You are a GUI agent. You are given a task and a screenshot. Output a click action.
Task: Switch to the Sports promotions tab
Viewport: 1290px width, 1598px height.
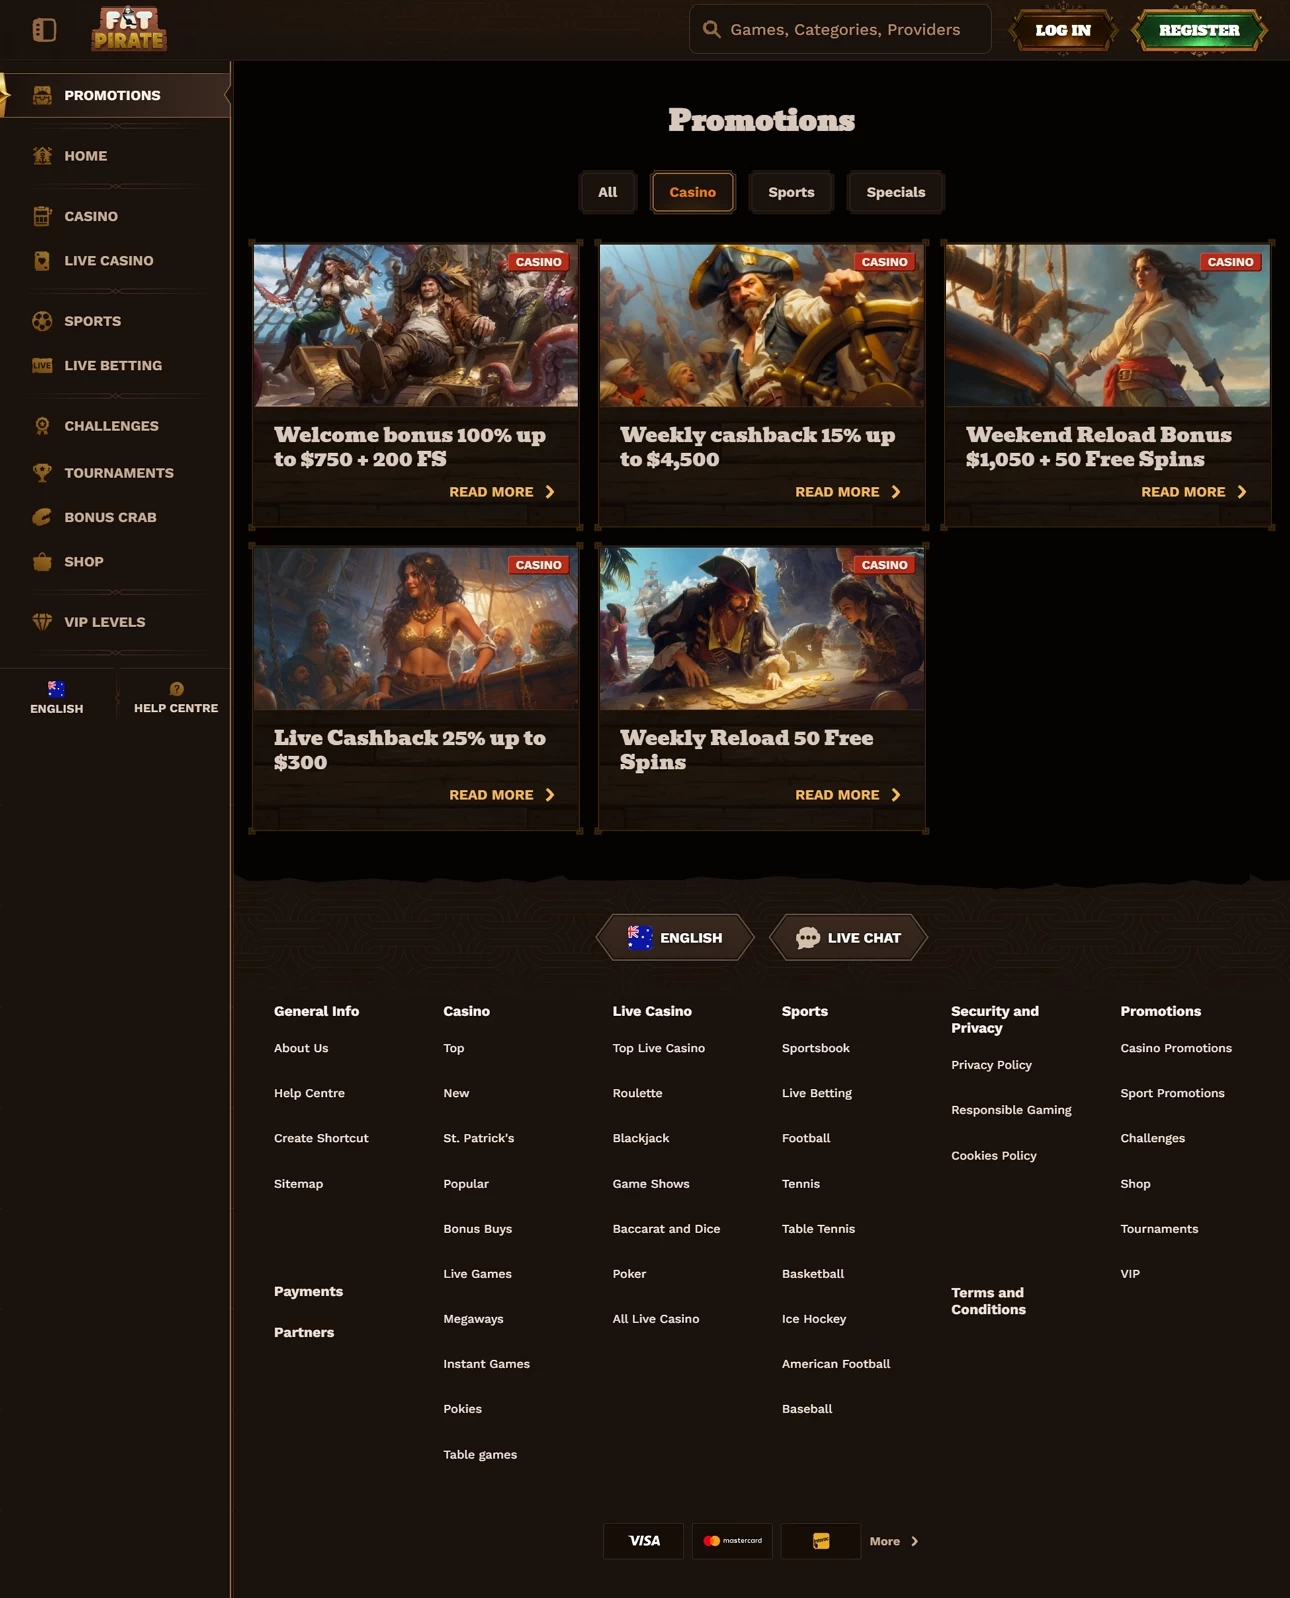[791, 192]
